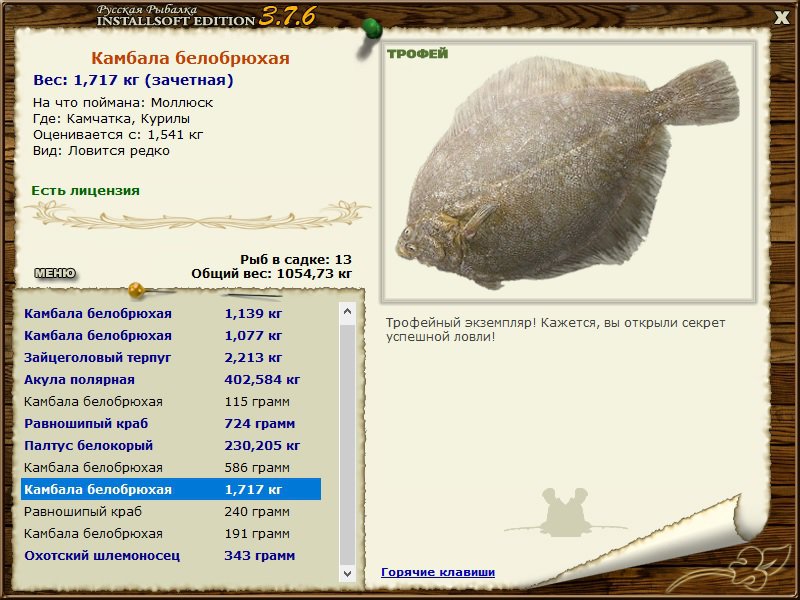Click the Камбала белобрюхая orange title
800x600 pixels.
(190, 58)
